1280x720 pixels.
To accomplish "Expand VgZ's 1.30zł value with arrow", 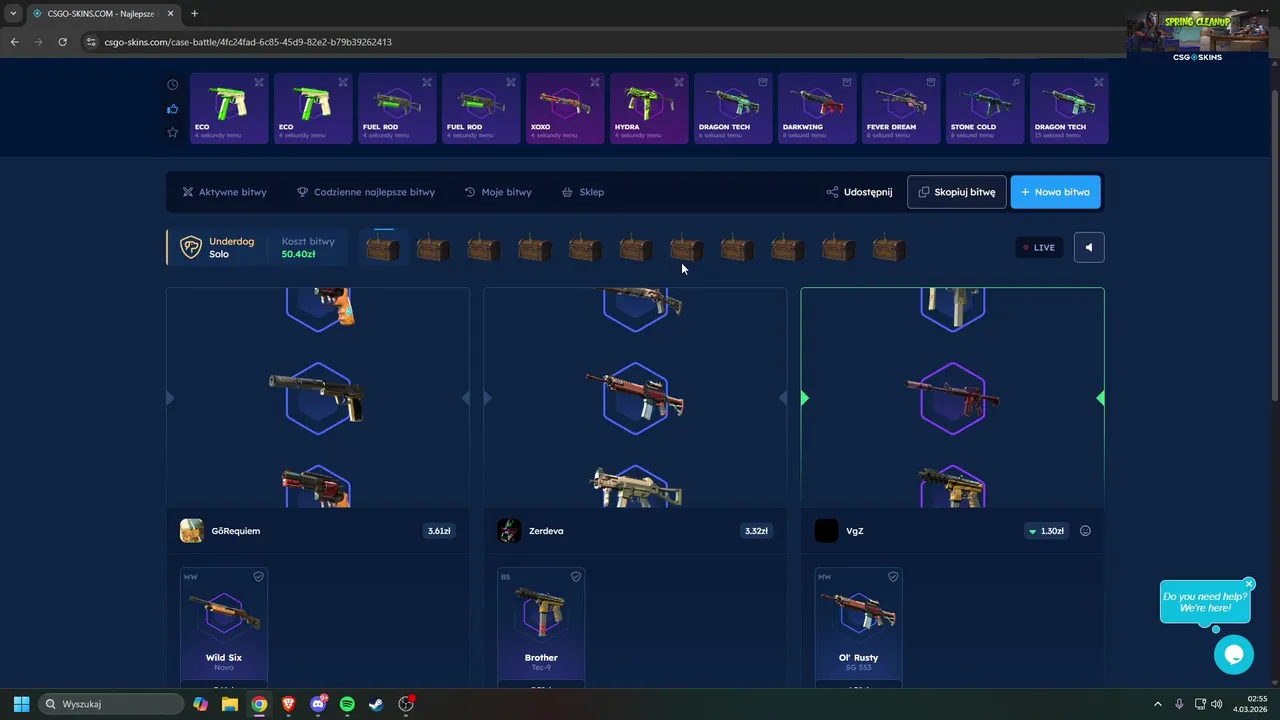I will [x=1046, y=531].
